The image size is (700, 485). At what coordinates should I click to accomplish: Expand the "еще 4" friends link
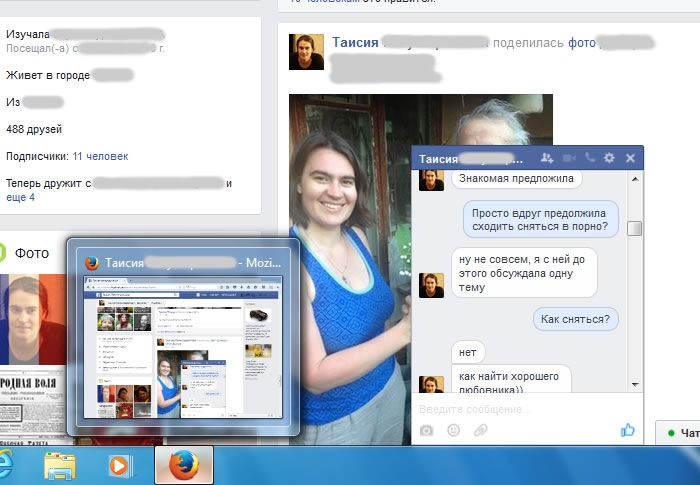click(x=20, y=198)
